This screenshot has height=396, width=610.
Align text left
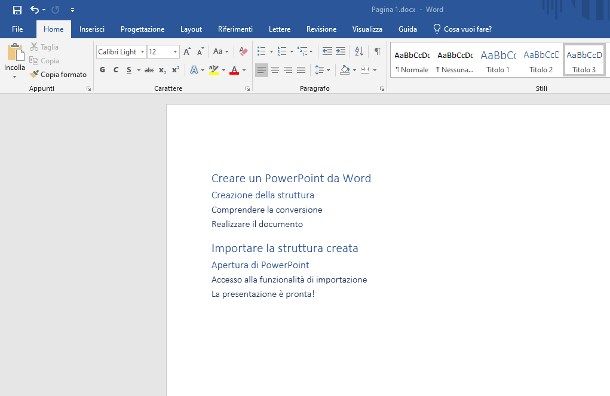(261, 70)
